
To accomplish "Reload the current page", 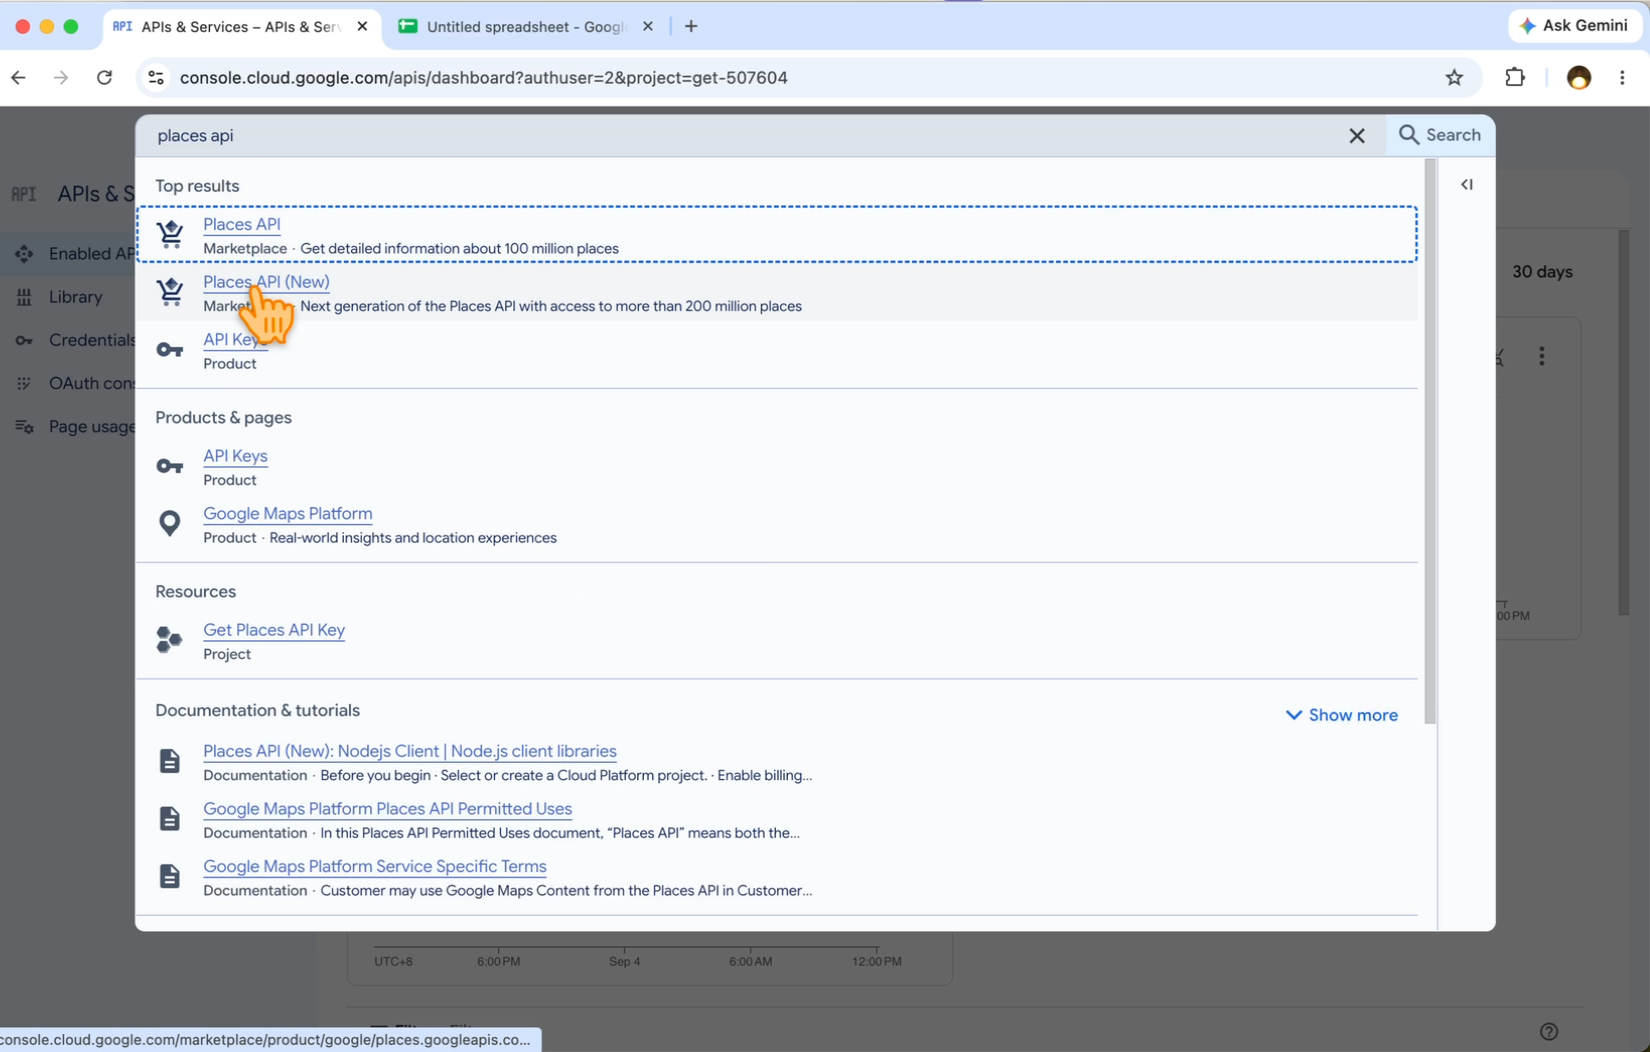I will 104,78.
